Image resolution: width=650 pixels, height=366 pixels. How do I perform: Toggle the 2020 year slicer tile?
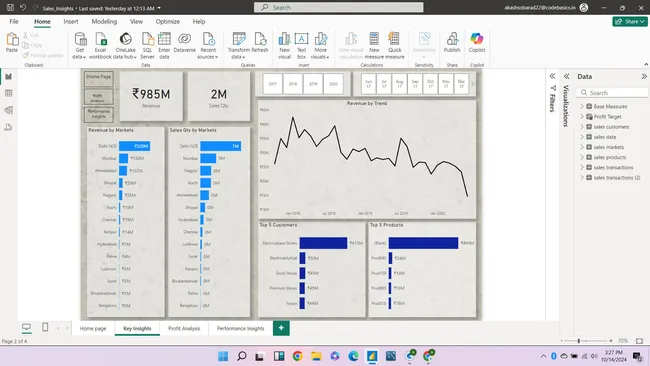333,84
